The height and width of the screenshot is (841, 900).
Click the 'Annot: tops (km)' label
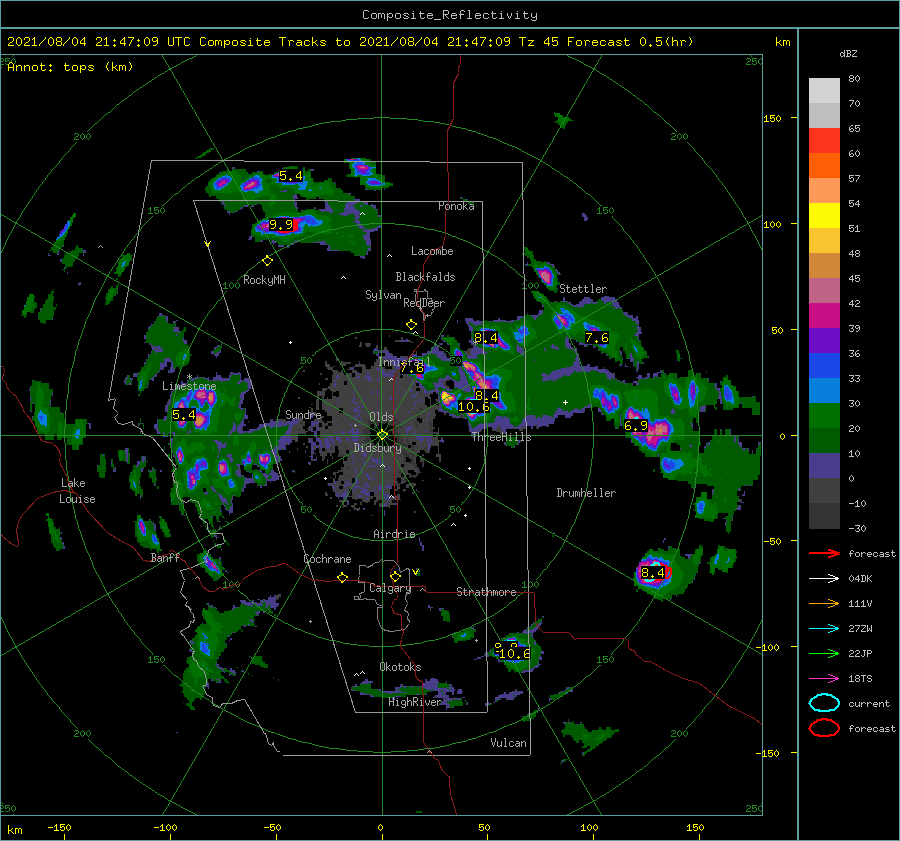(70, 67)
